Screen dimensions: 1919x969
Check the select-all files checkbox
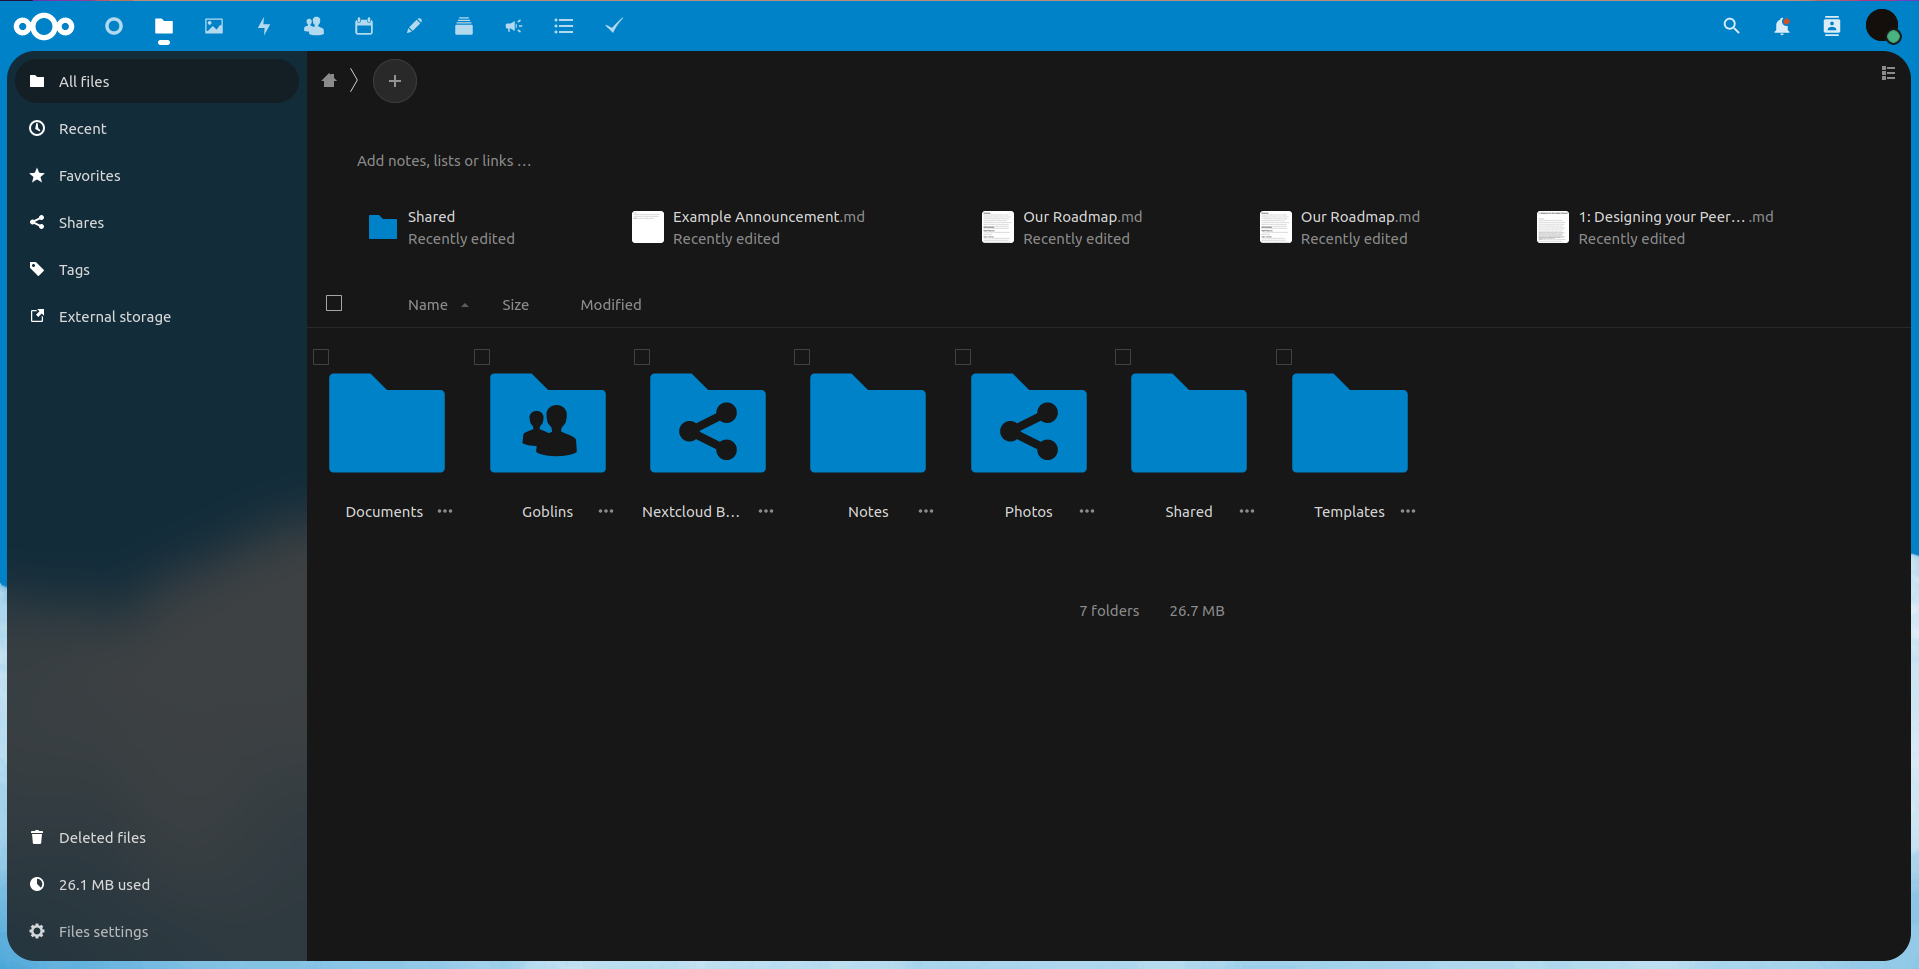click(334, 302)
